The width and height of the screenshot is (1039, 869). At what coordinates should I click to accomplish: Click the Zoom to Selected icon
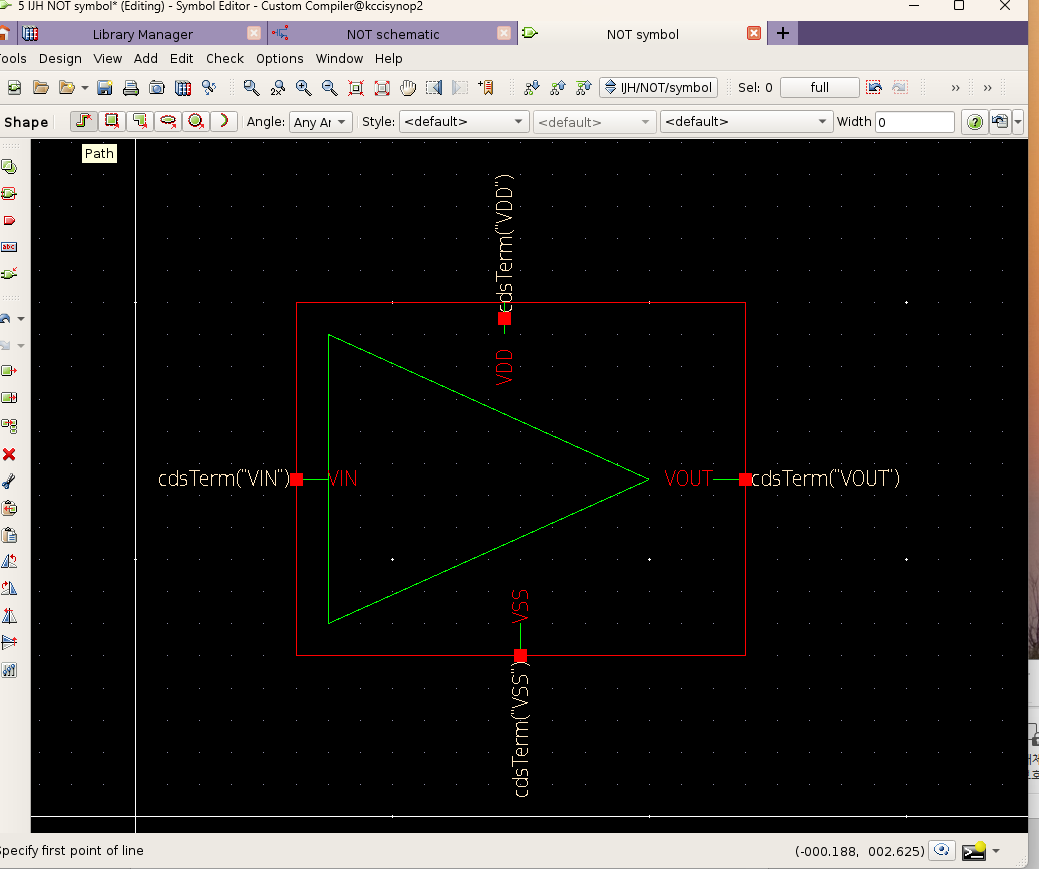pos(382,87)
